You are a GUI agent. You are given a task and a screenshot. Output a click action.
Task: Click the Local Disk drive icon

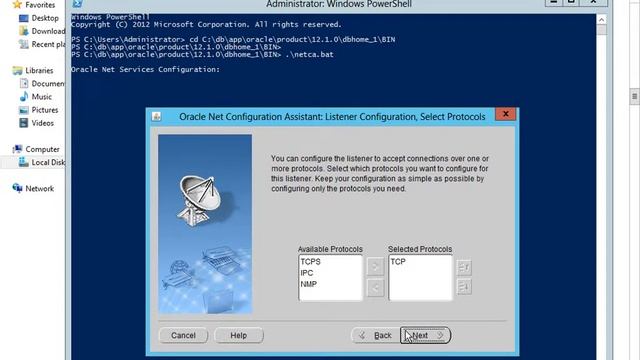(24, 162)
